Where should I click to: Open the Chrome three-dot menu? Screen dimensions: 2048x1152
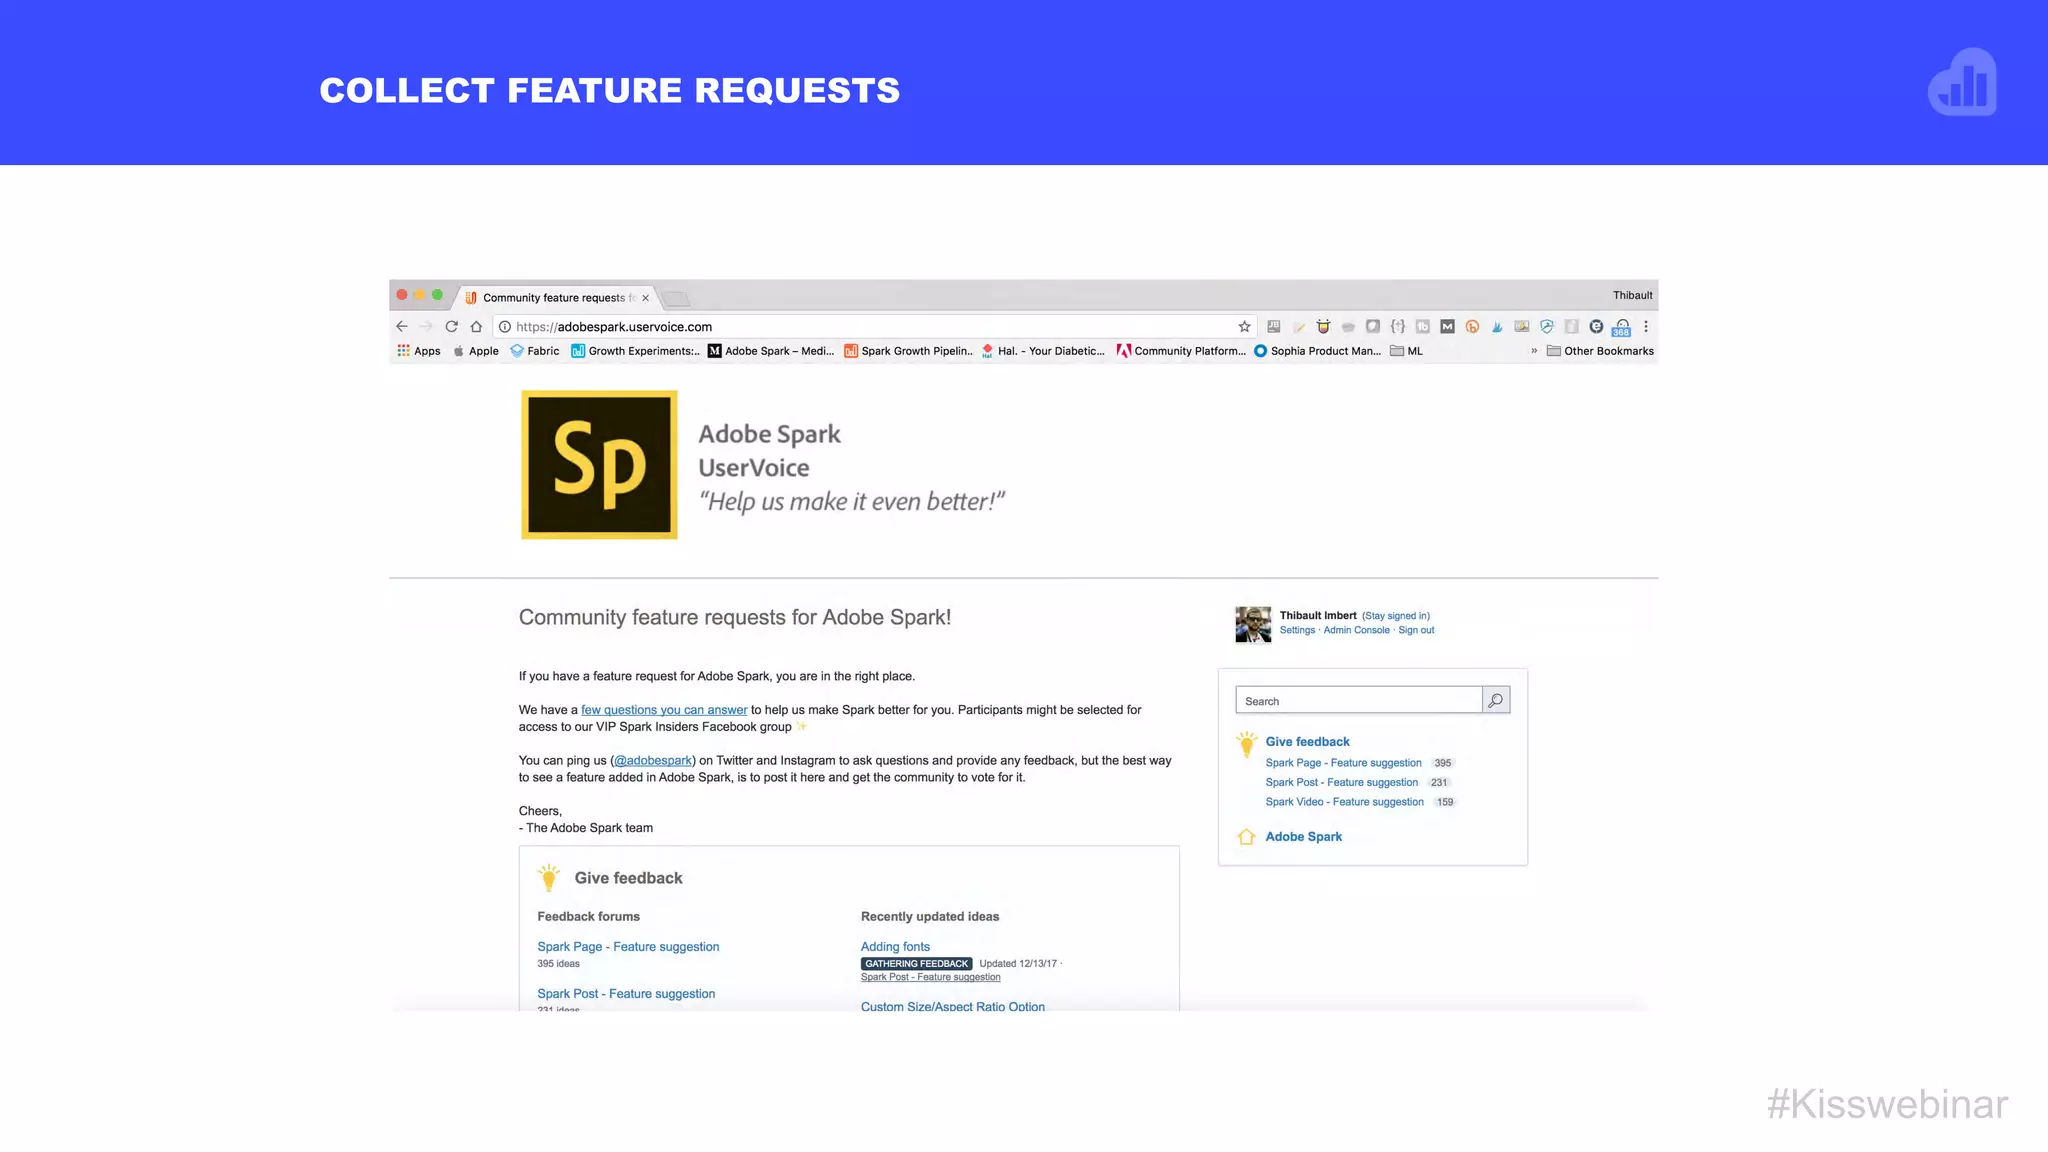(x=1646, y=326)
